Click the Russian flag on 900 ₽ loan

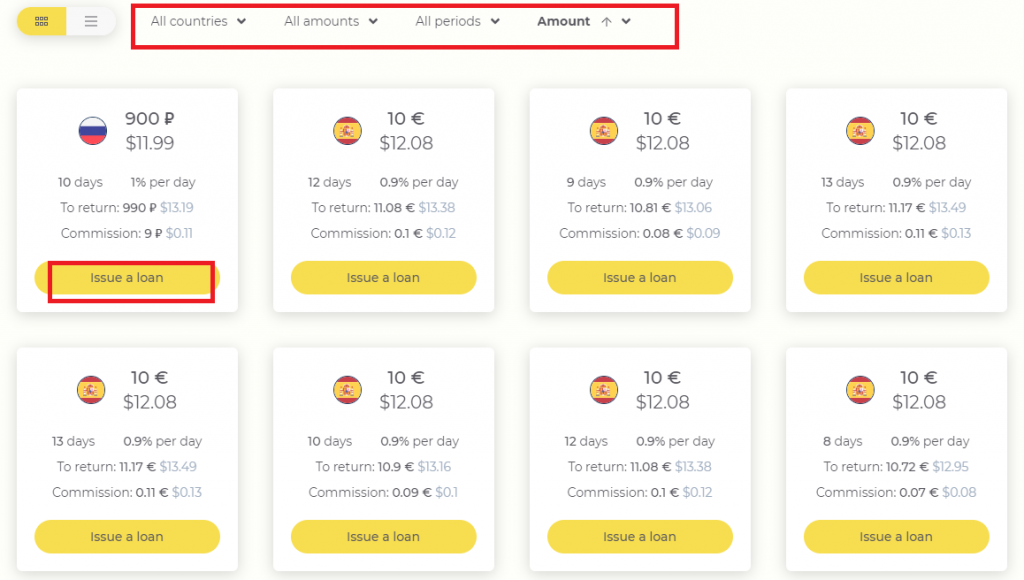[93, 130]
